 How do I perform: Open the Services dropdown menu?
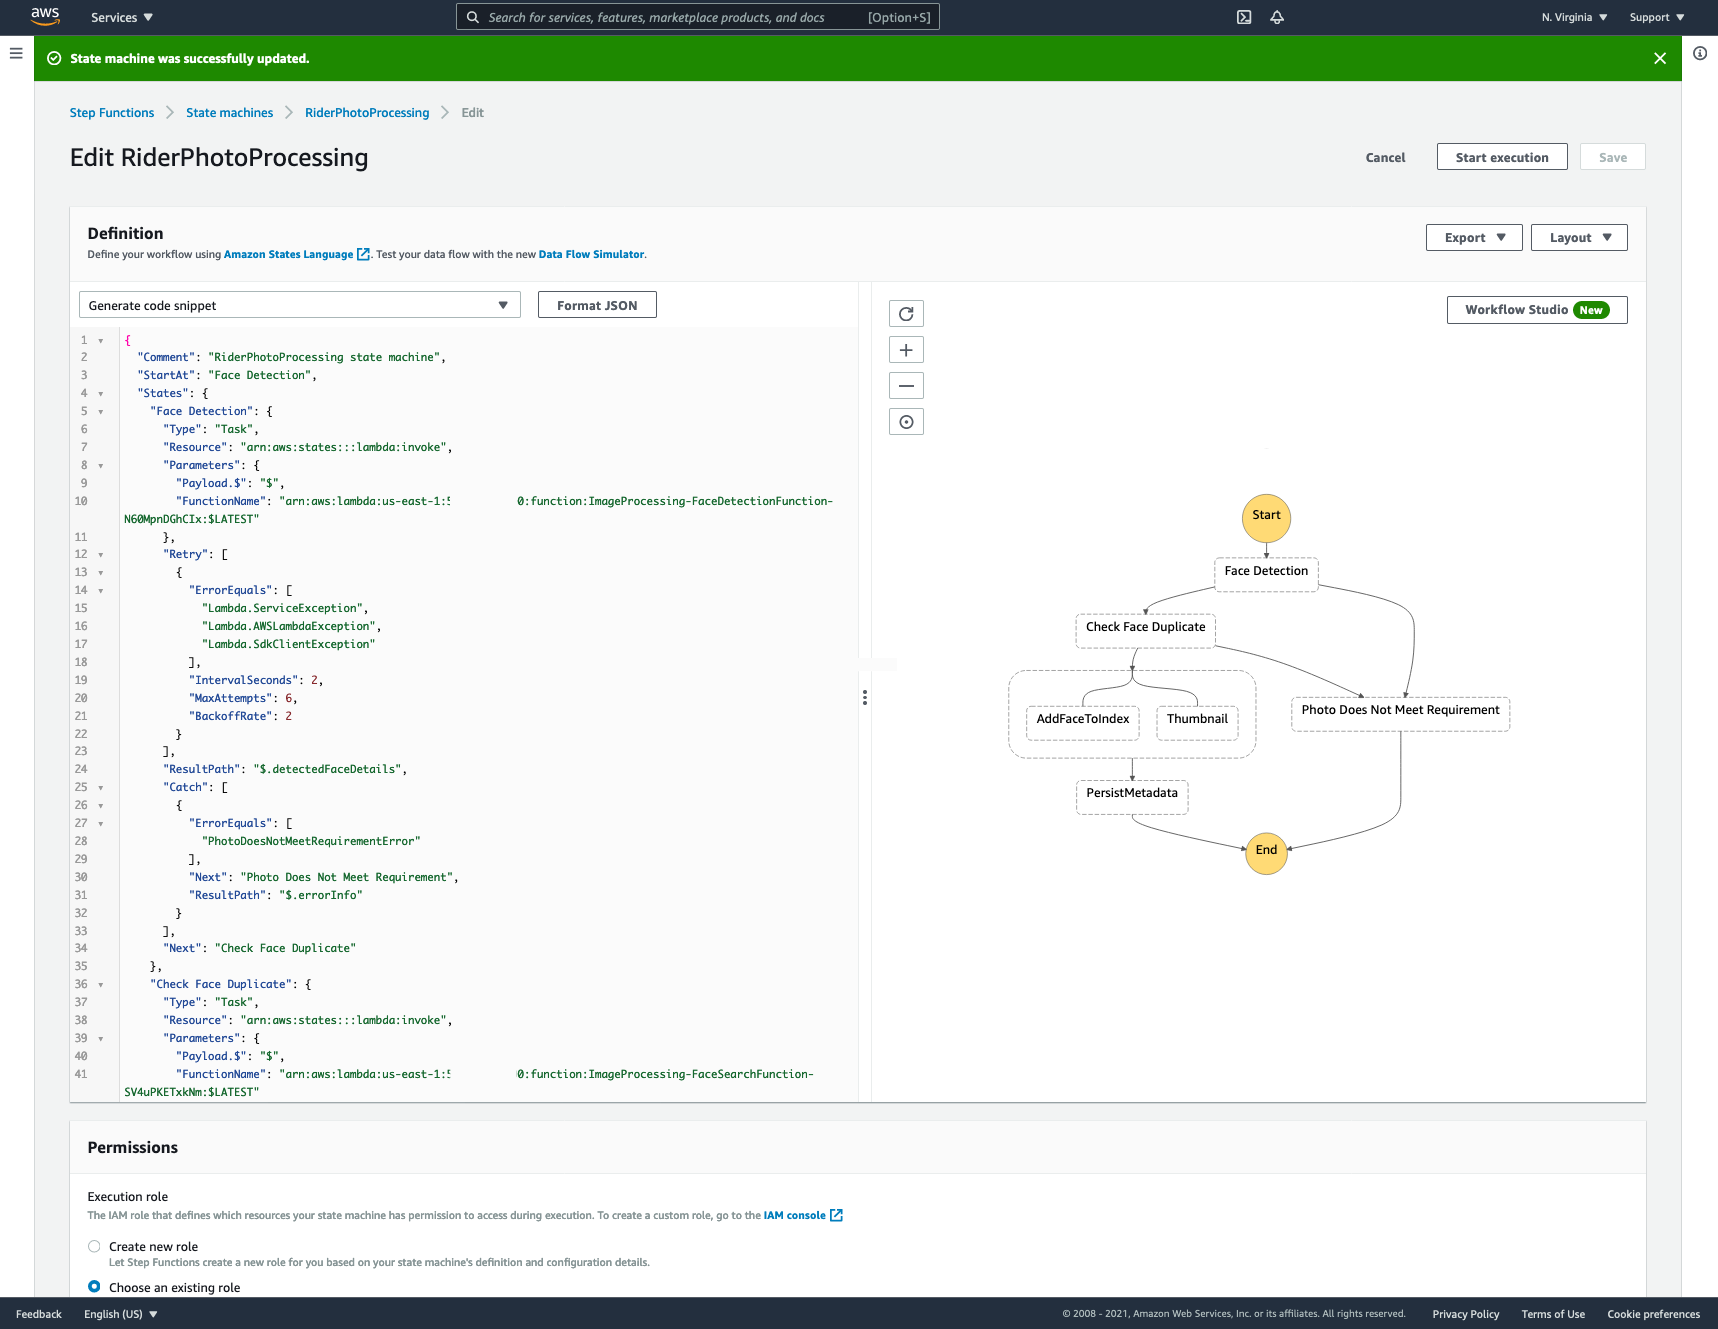(122, 17)
